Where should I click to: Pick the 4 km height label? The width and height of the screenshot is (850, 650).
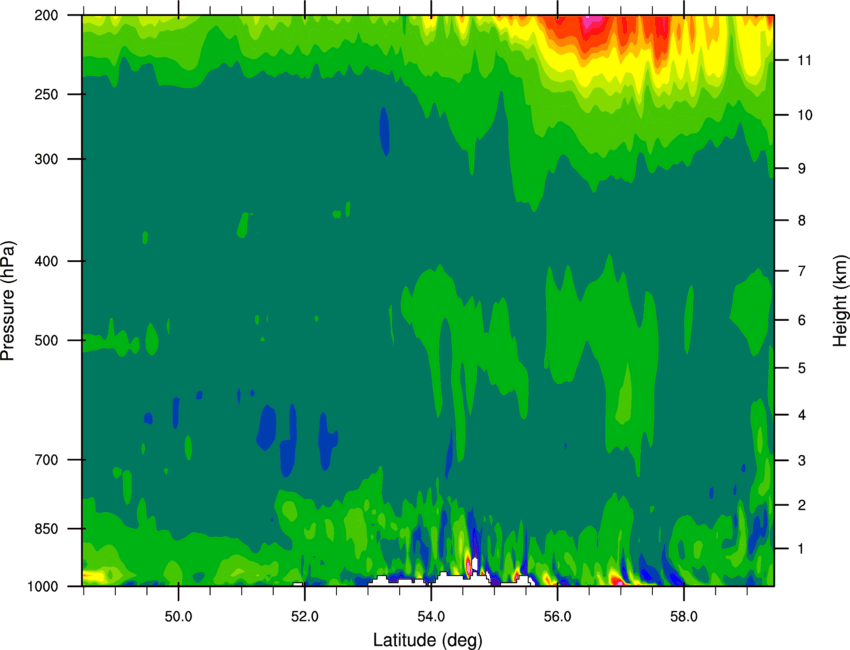(x=801, y=415)
